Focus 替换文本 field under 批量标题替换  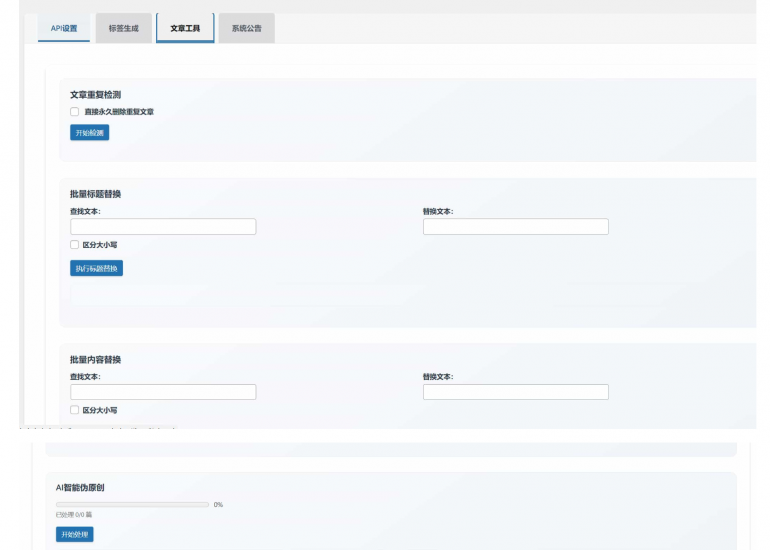pos(516,226)
